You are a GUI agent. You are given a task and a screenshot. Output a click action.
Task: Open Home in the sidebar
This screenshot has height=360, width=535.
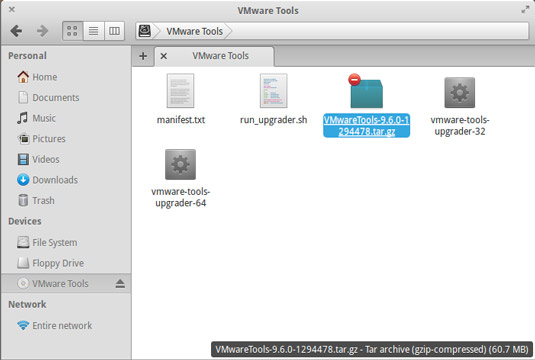coord(66,77)
